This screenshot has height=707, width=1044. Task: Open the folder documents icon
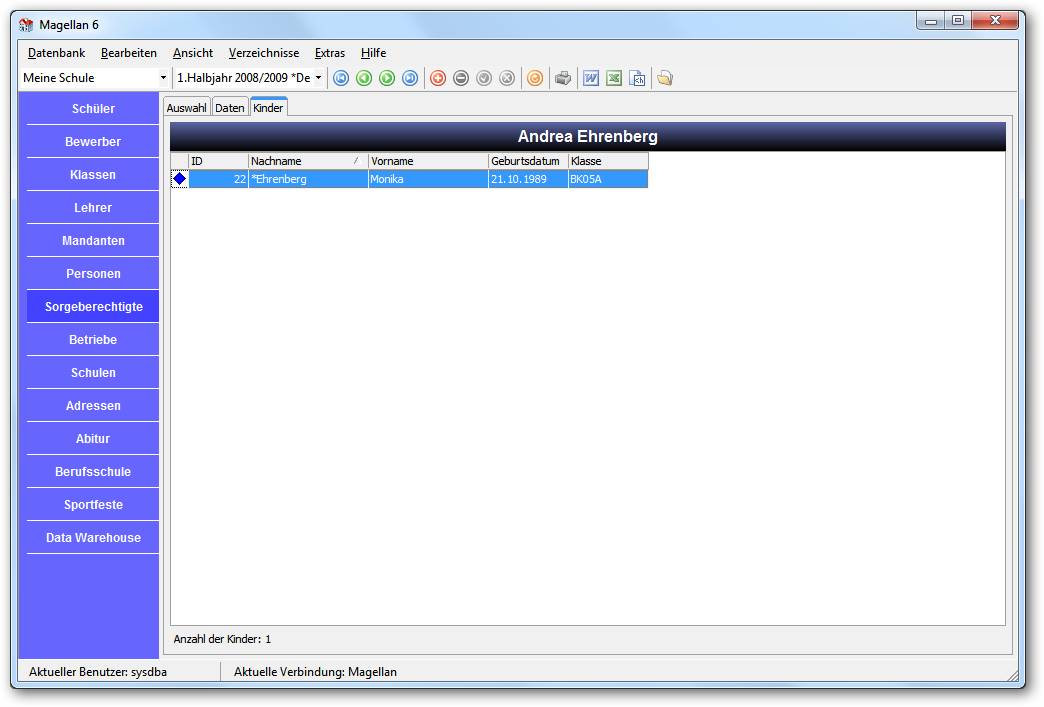click(664, 79)
